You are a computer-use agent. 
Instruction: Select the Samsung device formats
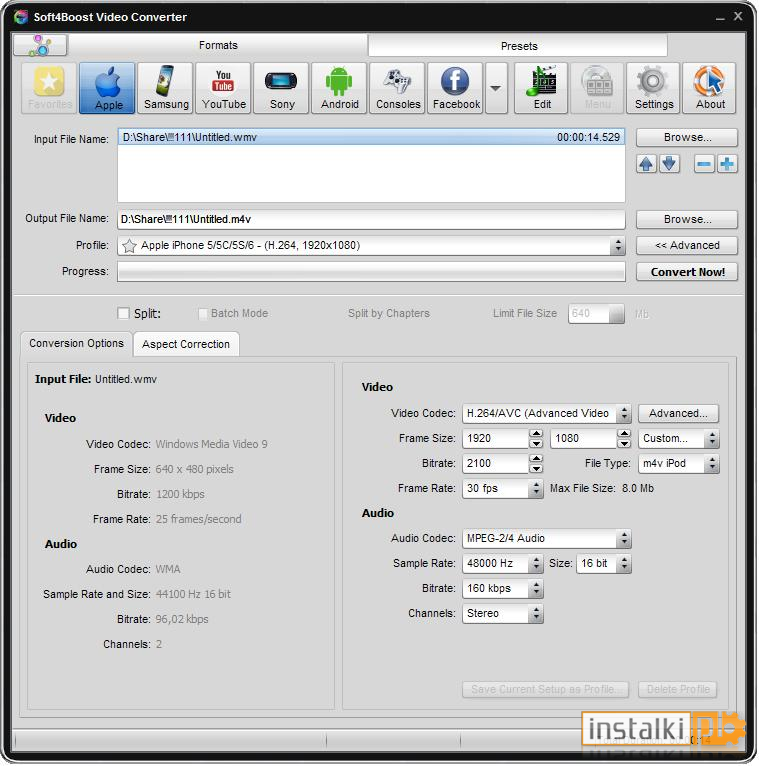tap(165, 88)
